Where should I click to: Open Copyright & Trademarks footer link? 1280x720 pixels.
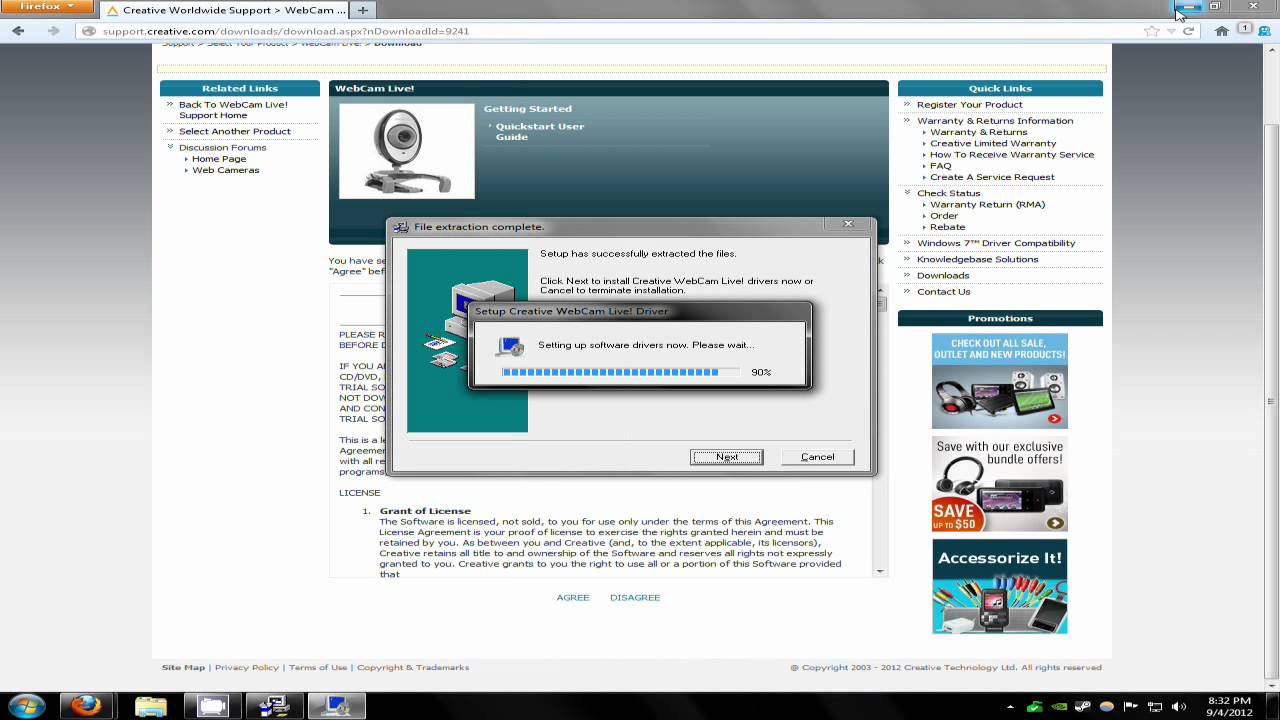413,667
